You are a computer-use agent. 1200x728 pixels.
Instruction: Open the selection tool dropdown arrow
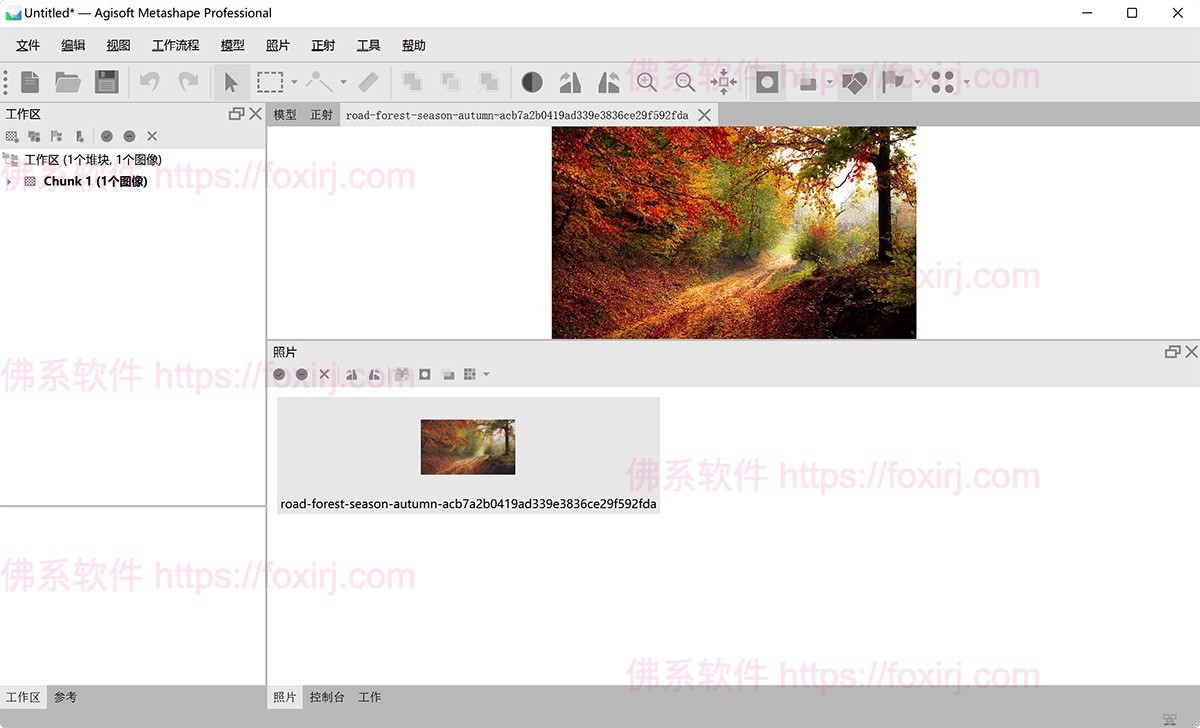click(x=293, y=82)
